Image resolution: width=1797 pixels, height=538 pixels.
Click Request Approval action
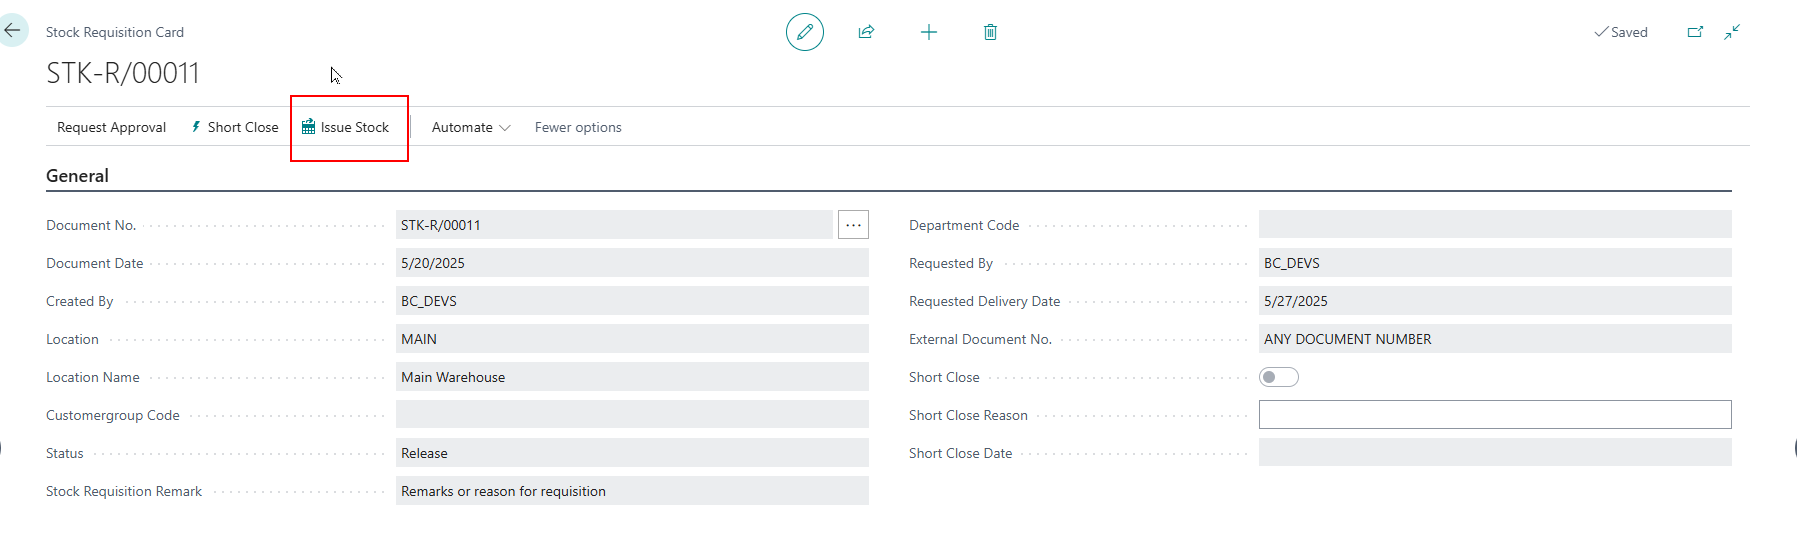coord(111,127)
